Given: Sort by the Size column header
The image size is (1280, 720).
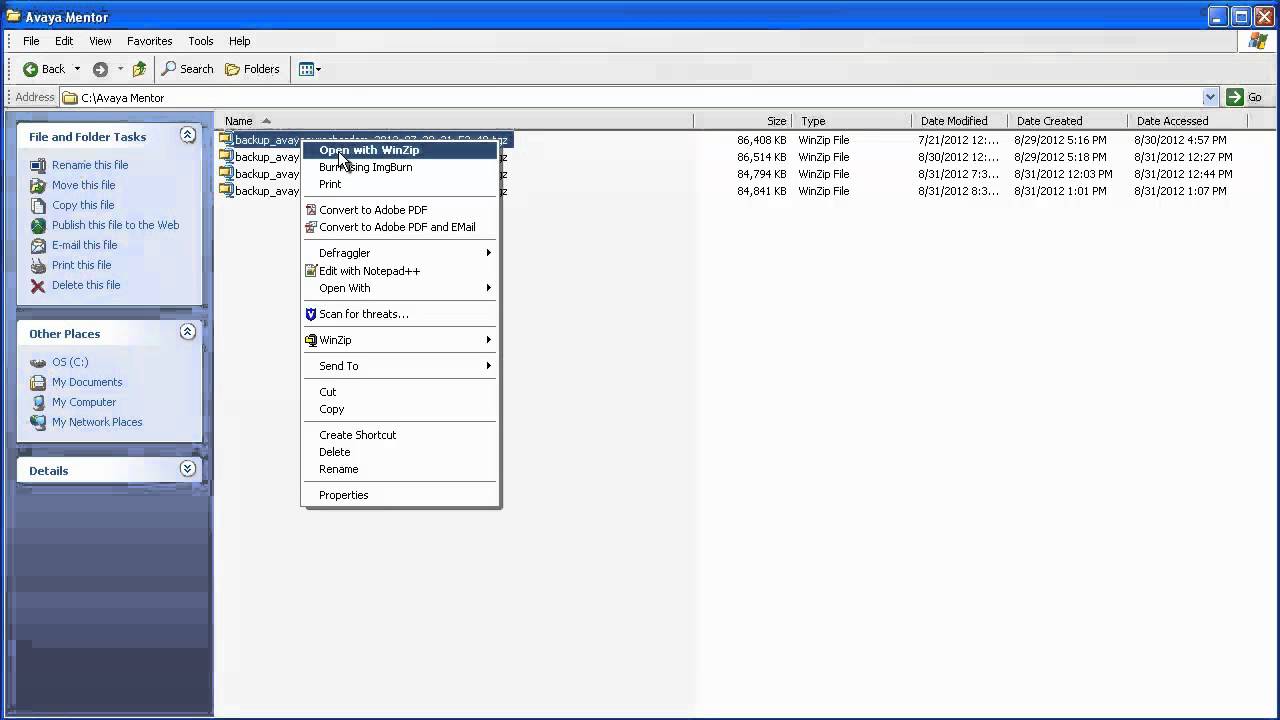Looking at the screenshot, I should coord(742,121).
